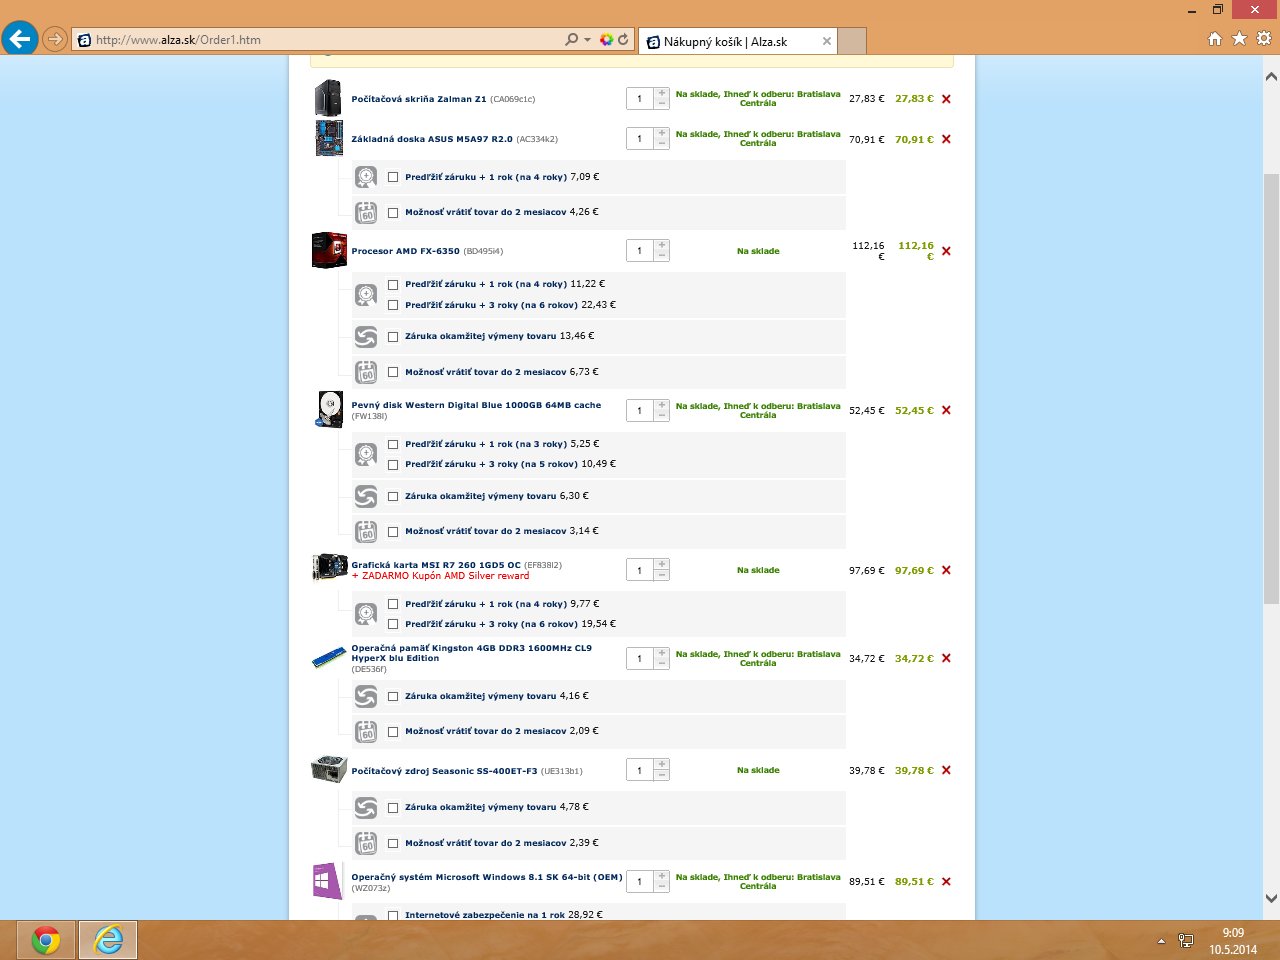Check the 3-year warranty extension for 22,43 €
1280x960 pixels.
coord(393,305)
